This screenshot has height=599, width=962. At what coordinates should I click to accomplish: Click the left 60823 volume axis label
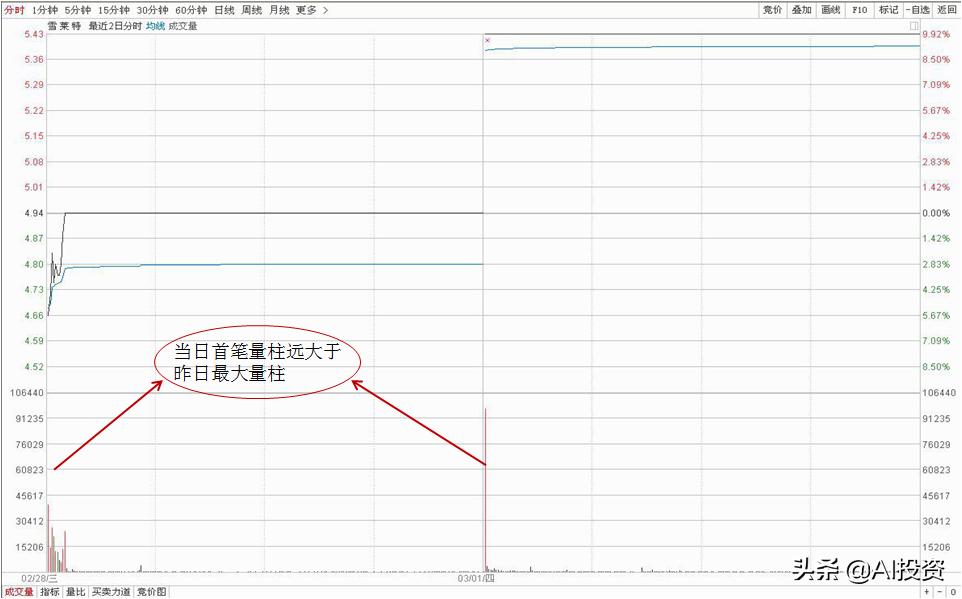click(x=29, y=470)
